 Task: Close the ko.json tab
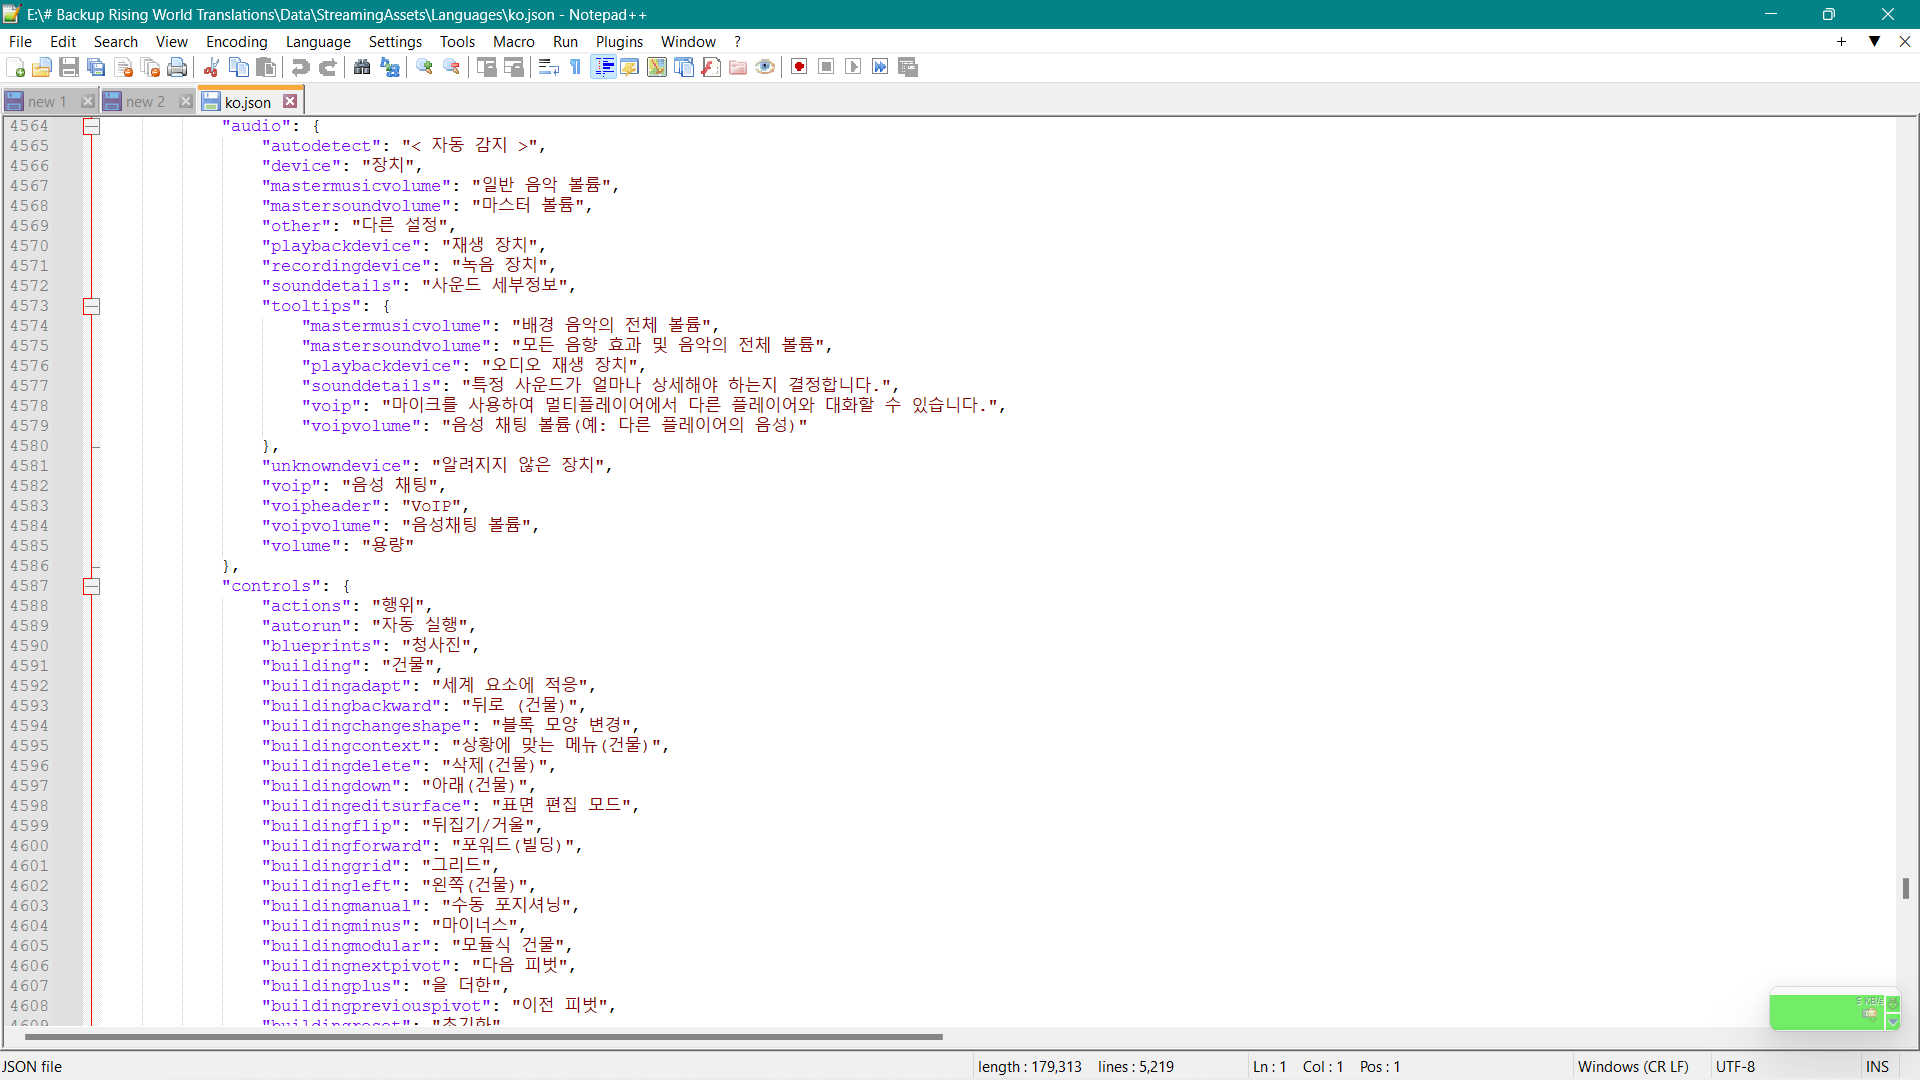290,102
